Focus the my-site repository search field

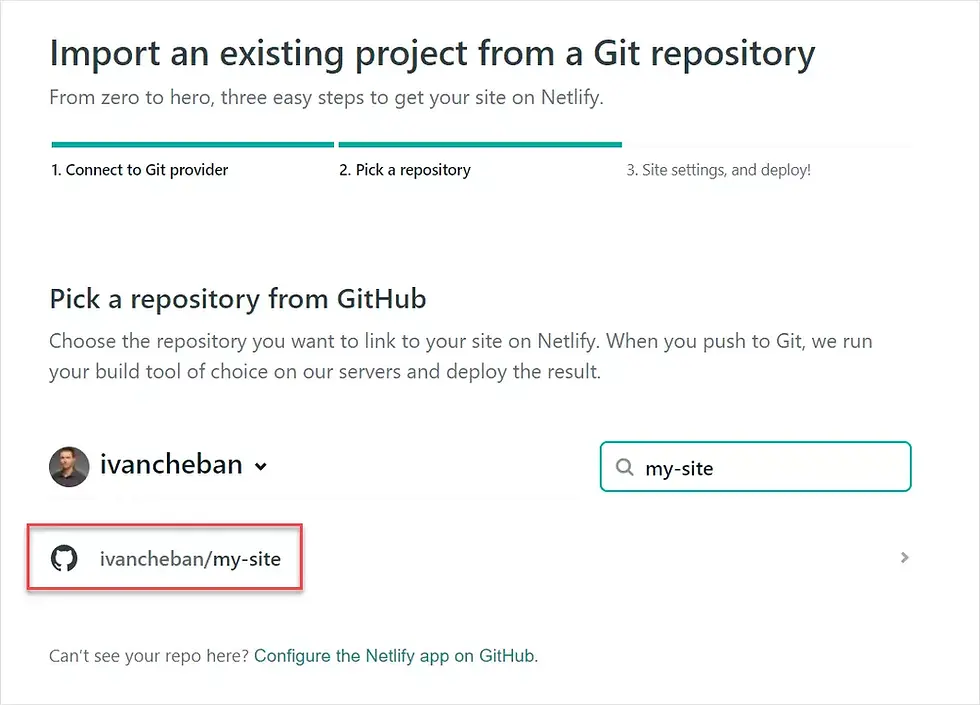755,467
